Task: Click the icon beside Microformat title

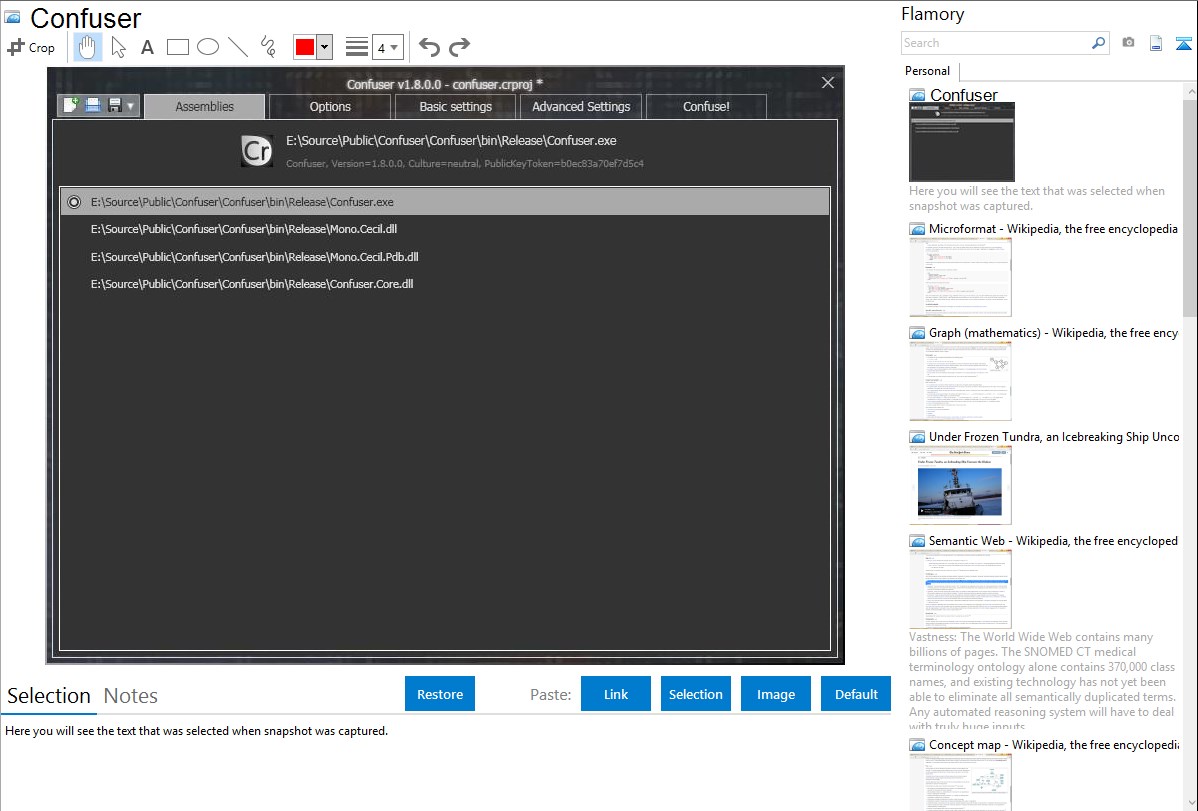Action: point(917,229)
